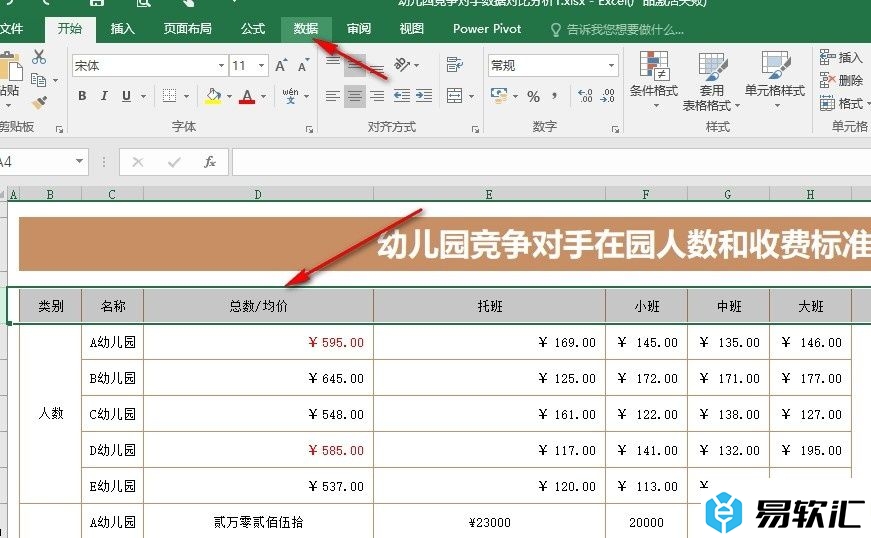This screenshot has height=538, width=871.
Task: Apply comma style
Action: click(x=554, y=96)
